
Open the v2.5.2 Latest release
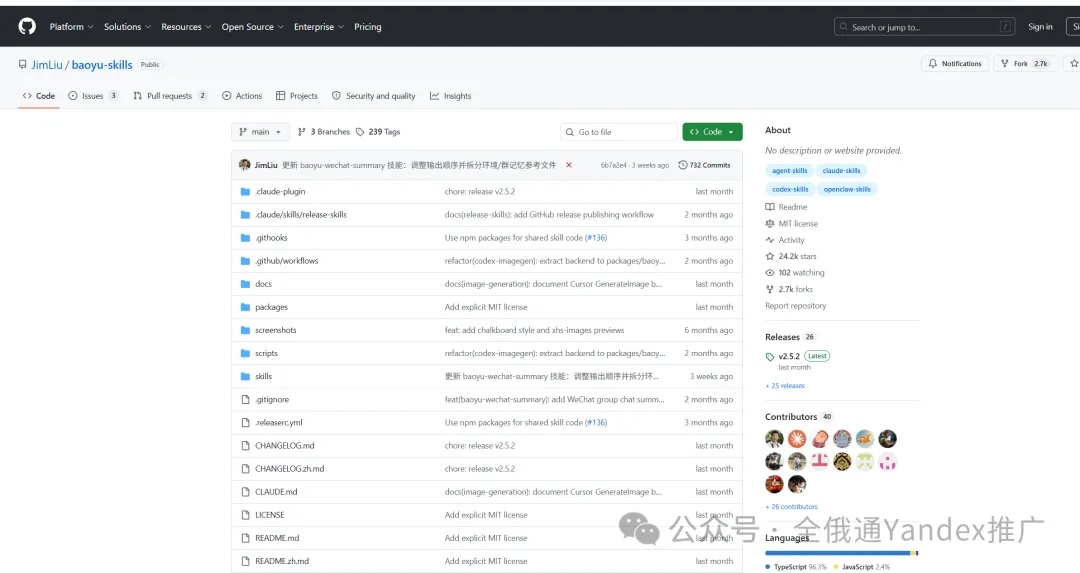[x=798, y=356]
